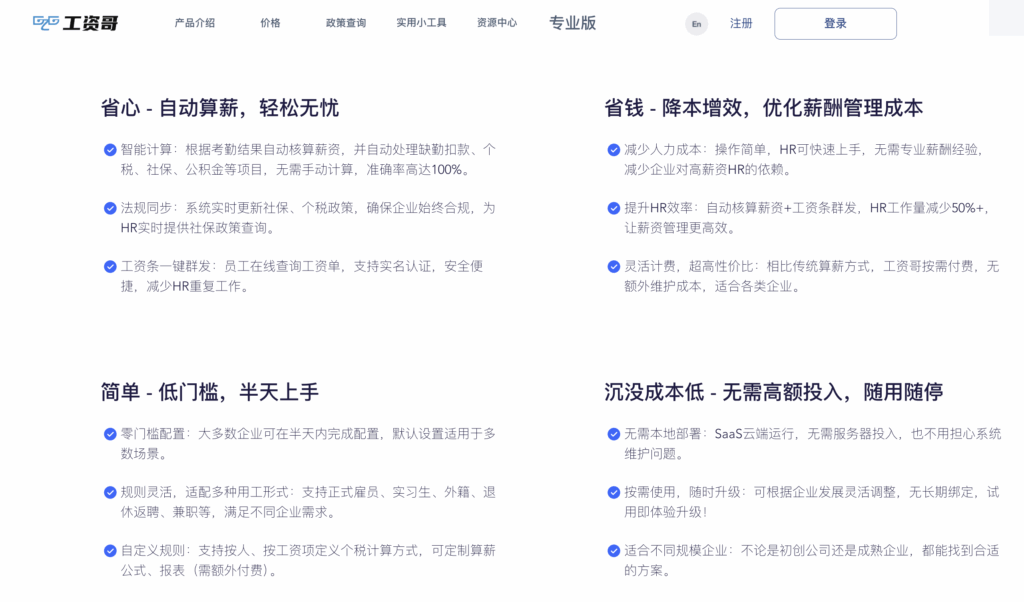Go to the 价格 page

point(270,23)
